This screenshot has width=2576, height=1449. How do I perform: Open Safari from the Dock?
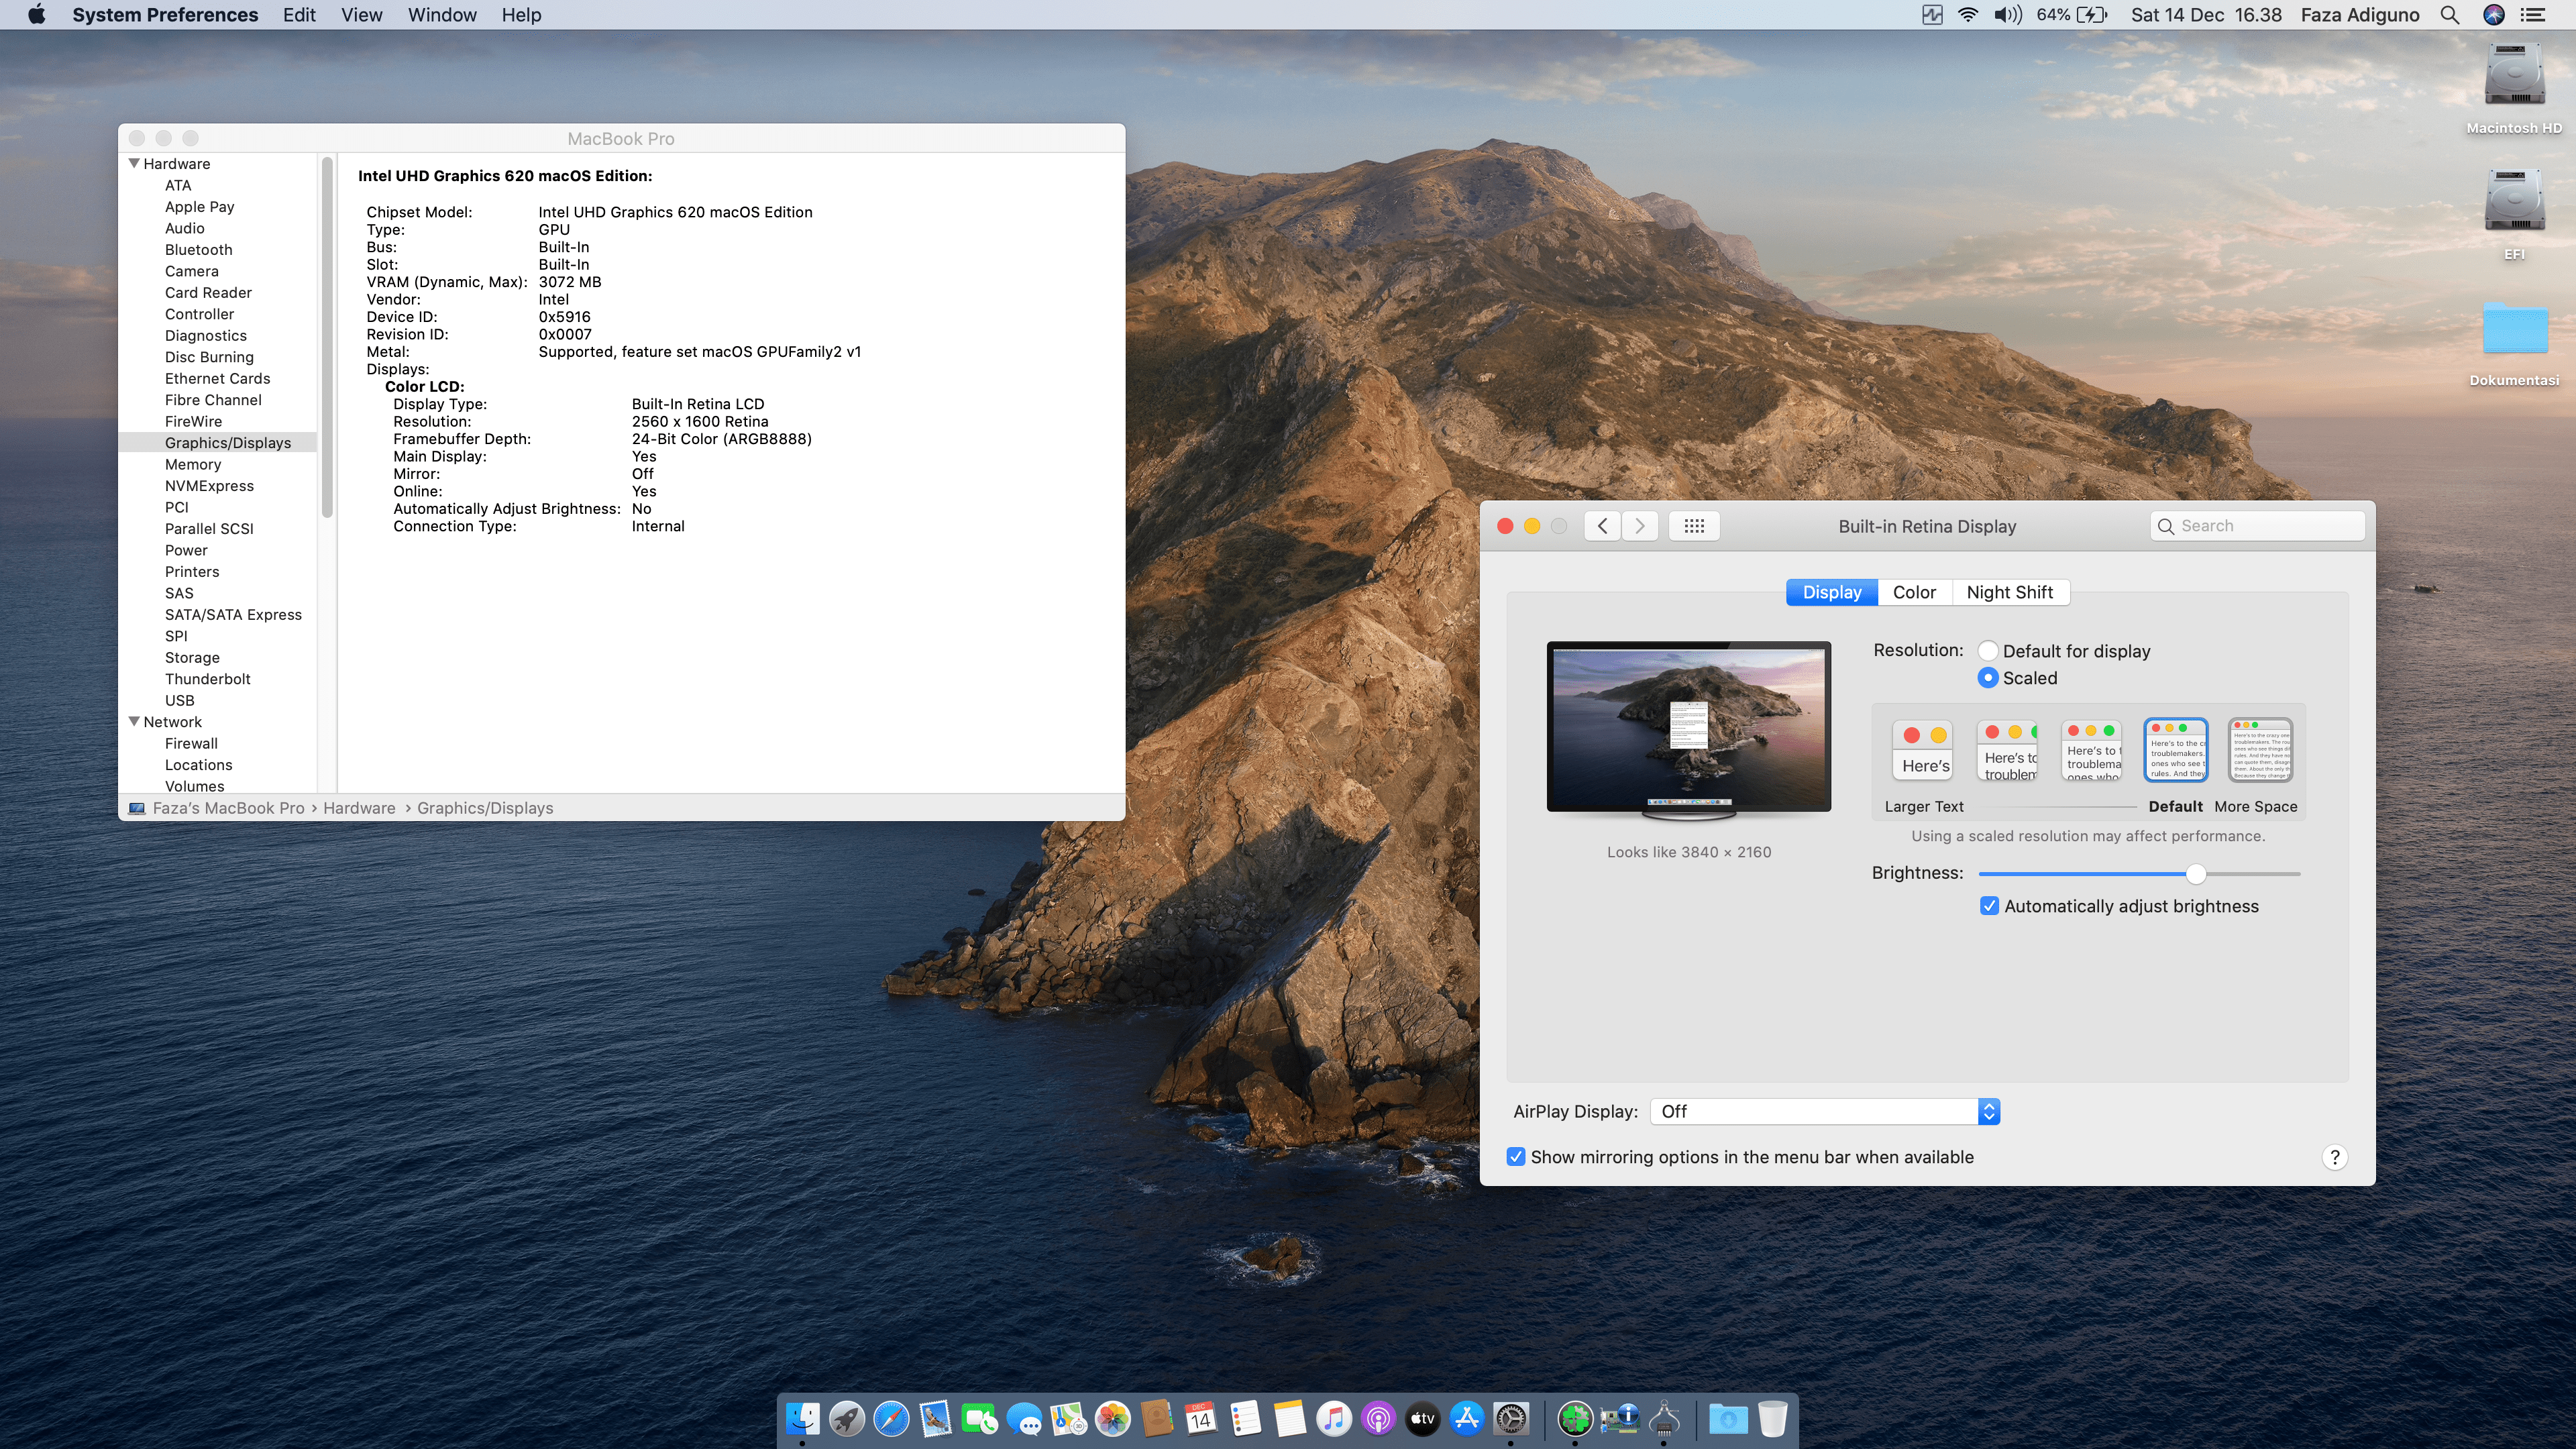tap(890, 1418)
